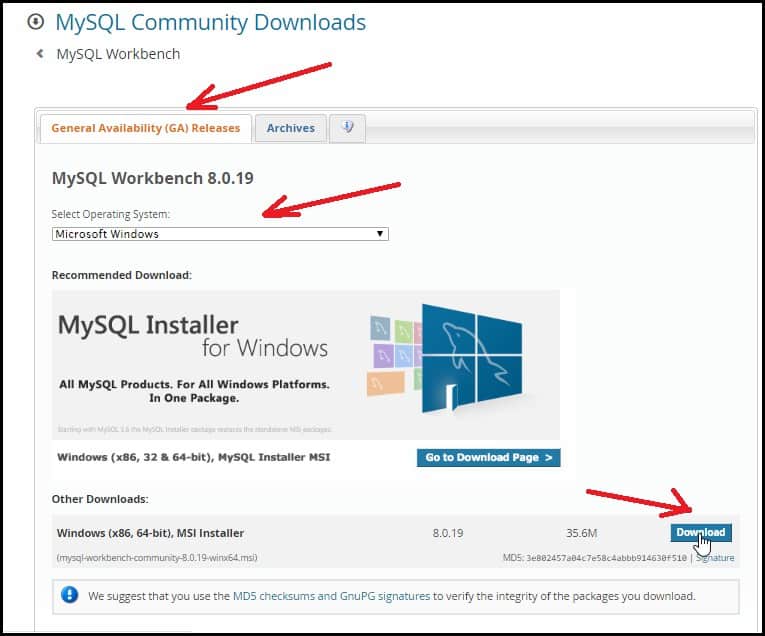Click the 'Other Downloads:' label
The height and width of the screenshot is (636, 765).
coord(100,499)
